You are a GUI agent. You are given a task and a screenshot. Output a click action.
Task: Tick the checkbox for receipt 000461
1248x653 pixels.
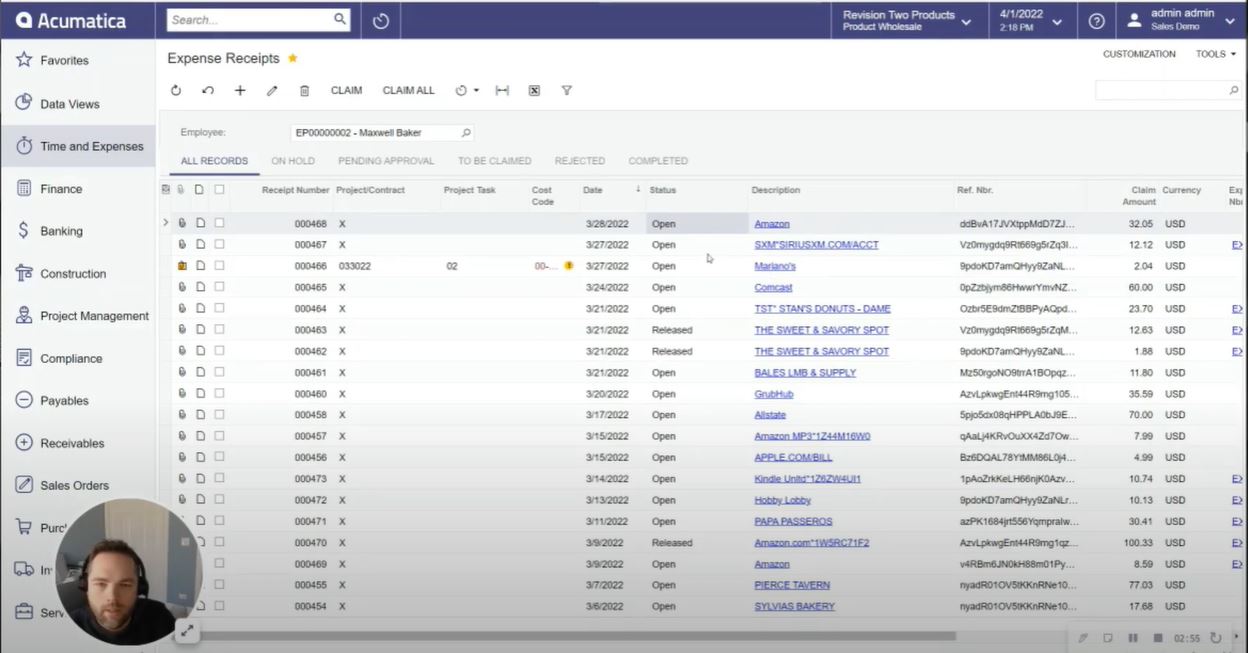pos(219,372)
